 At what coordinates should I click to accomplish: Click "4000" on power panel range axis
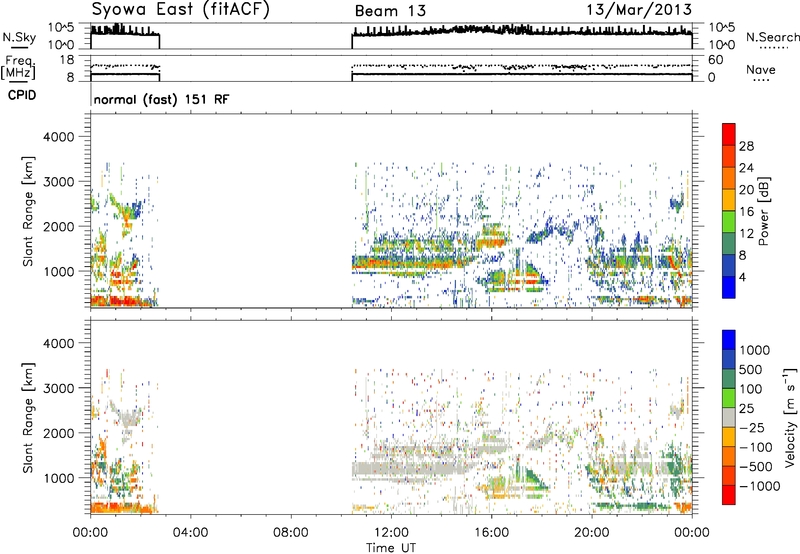click(58, 137)
